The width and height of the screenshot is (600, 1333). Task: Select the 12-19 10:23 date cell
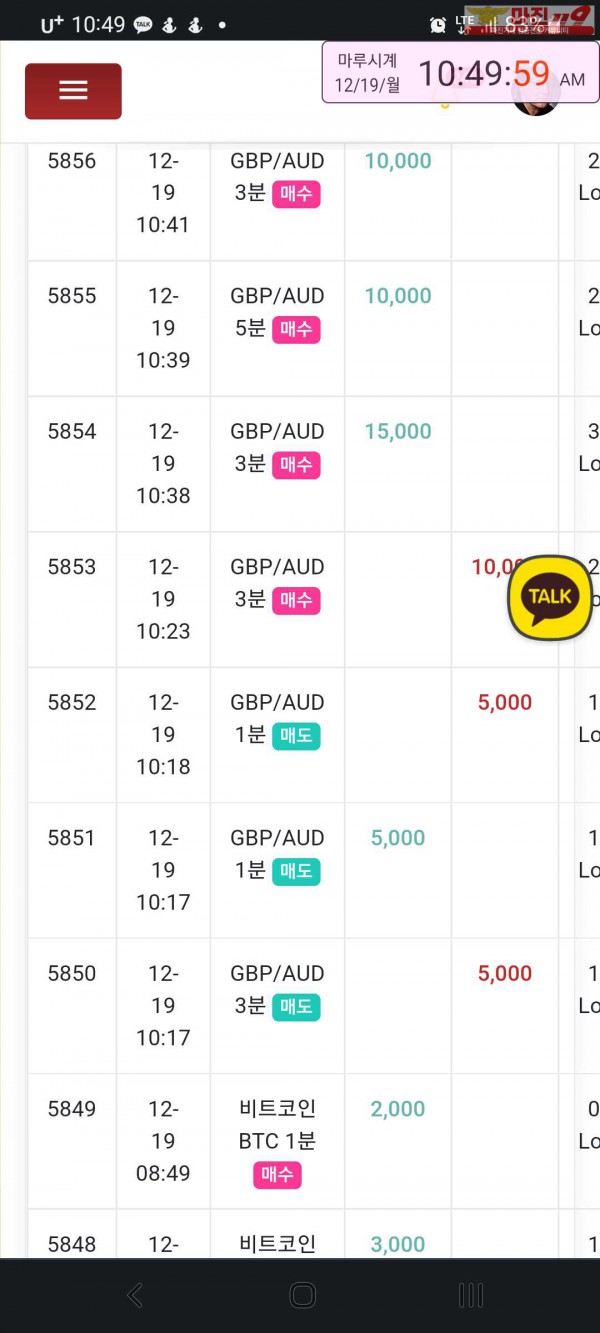163,599
